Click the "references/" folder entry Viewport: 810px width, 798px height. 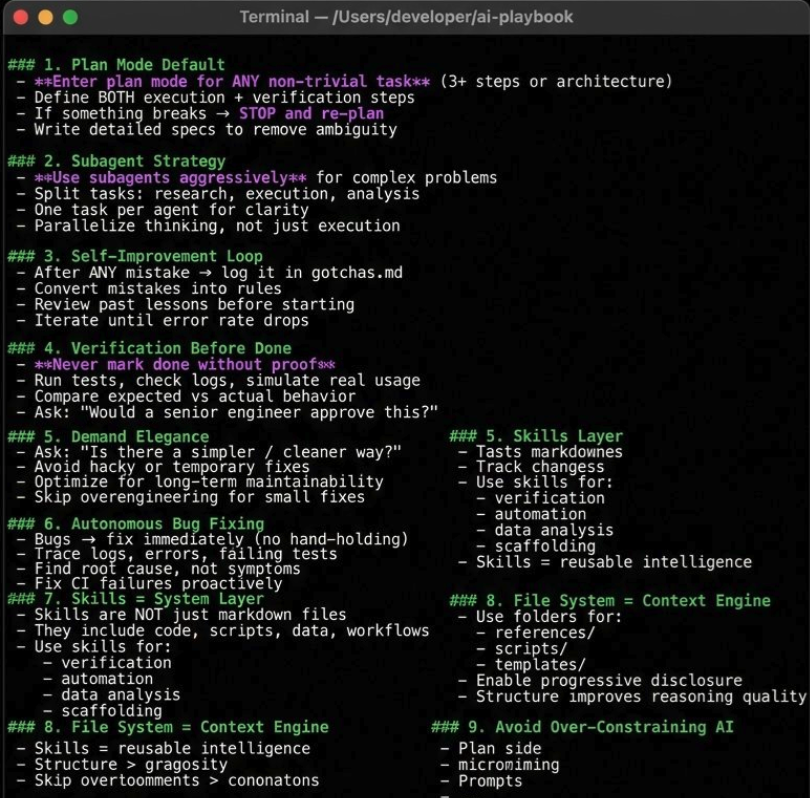(544, 632)
